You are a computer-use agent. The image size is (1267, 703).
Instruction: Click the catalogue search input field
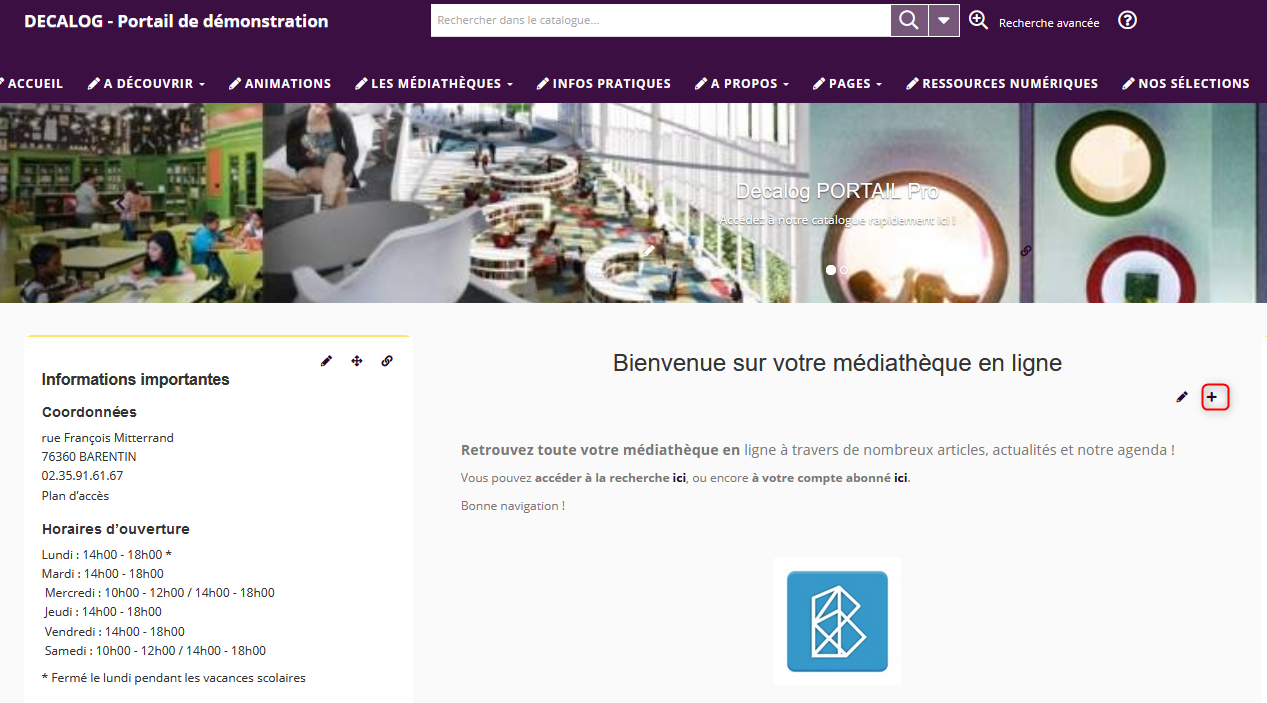tap(661, 20)
